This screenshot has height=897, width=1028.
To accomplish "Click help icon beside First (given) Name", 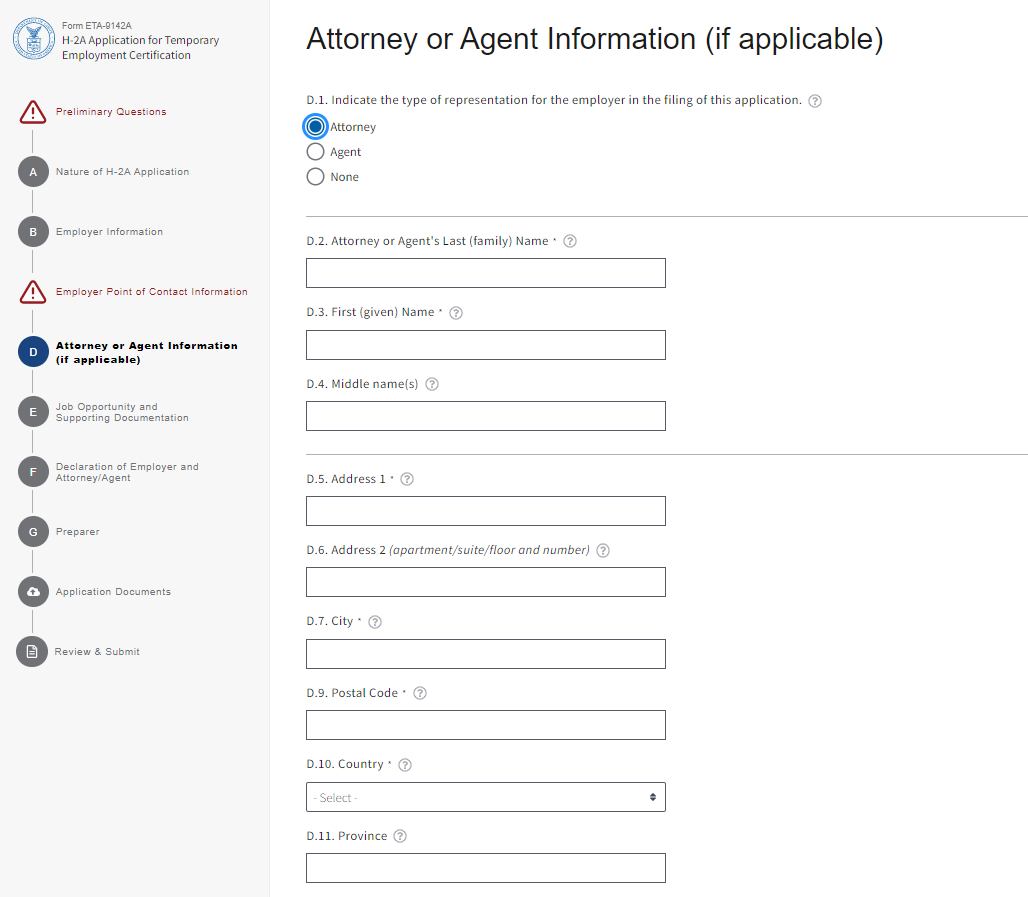I will pos(456,313).
